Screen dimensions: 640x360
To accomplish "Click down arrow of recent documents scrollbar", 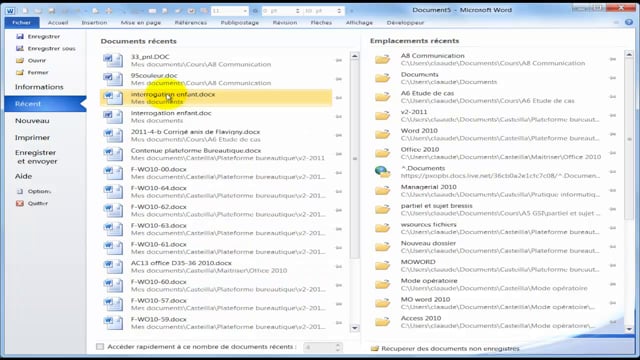I will [x=355, y=328].
